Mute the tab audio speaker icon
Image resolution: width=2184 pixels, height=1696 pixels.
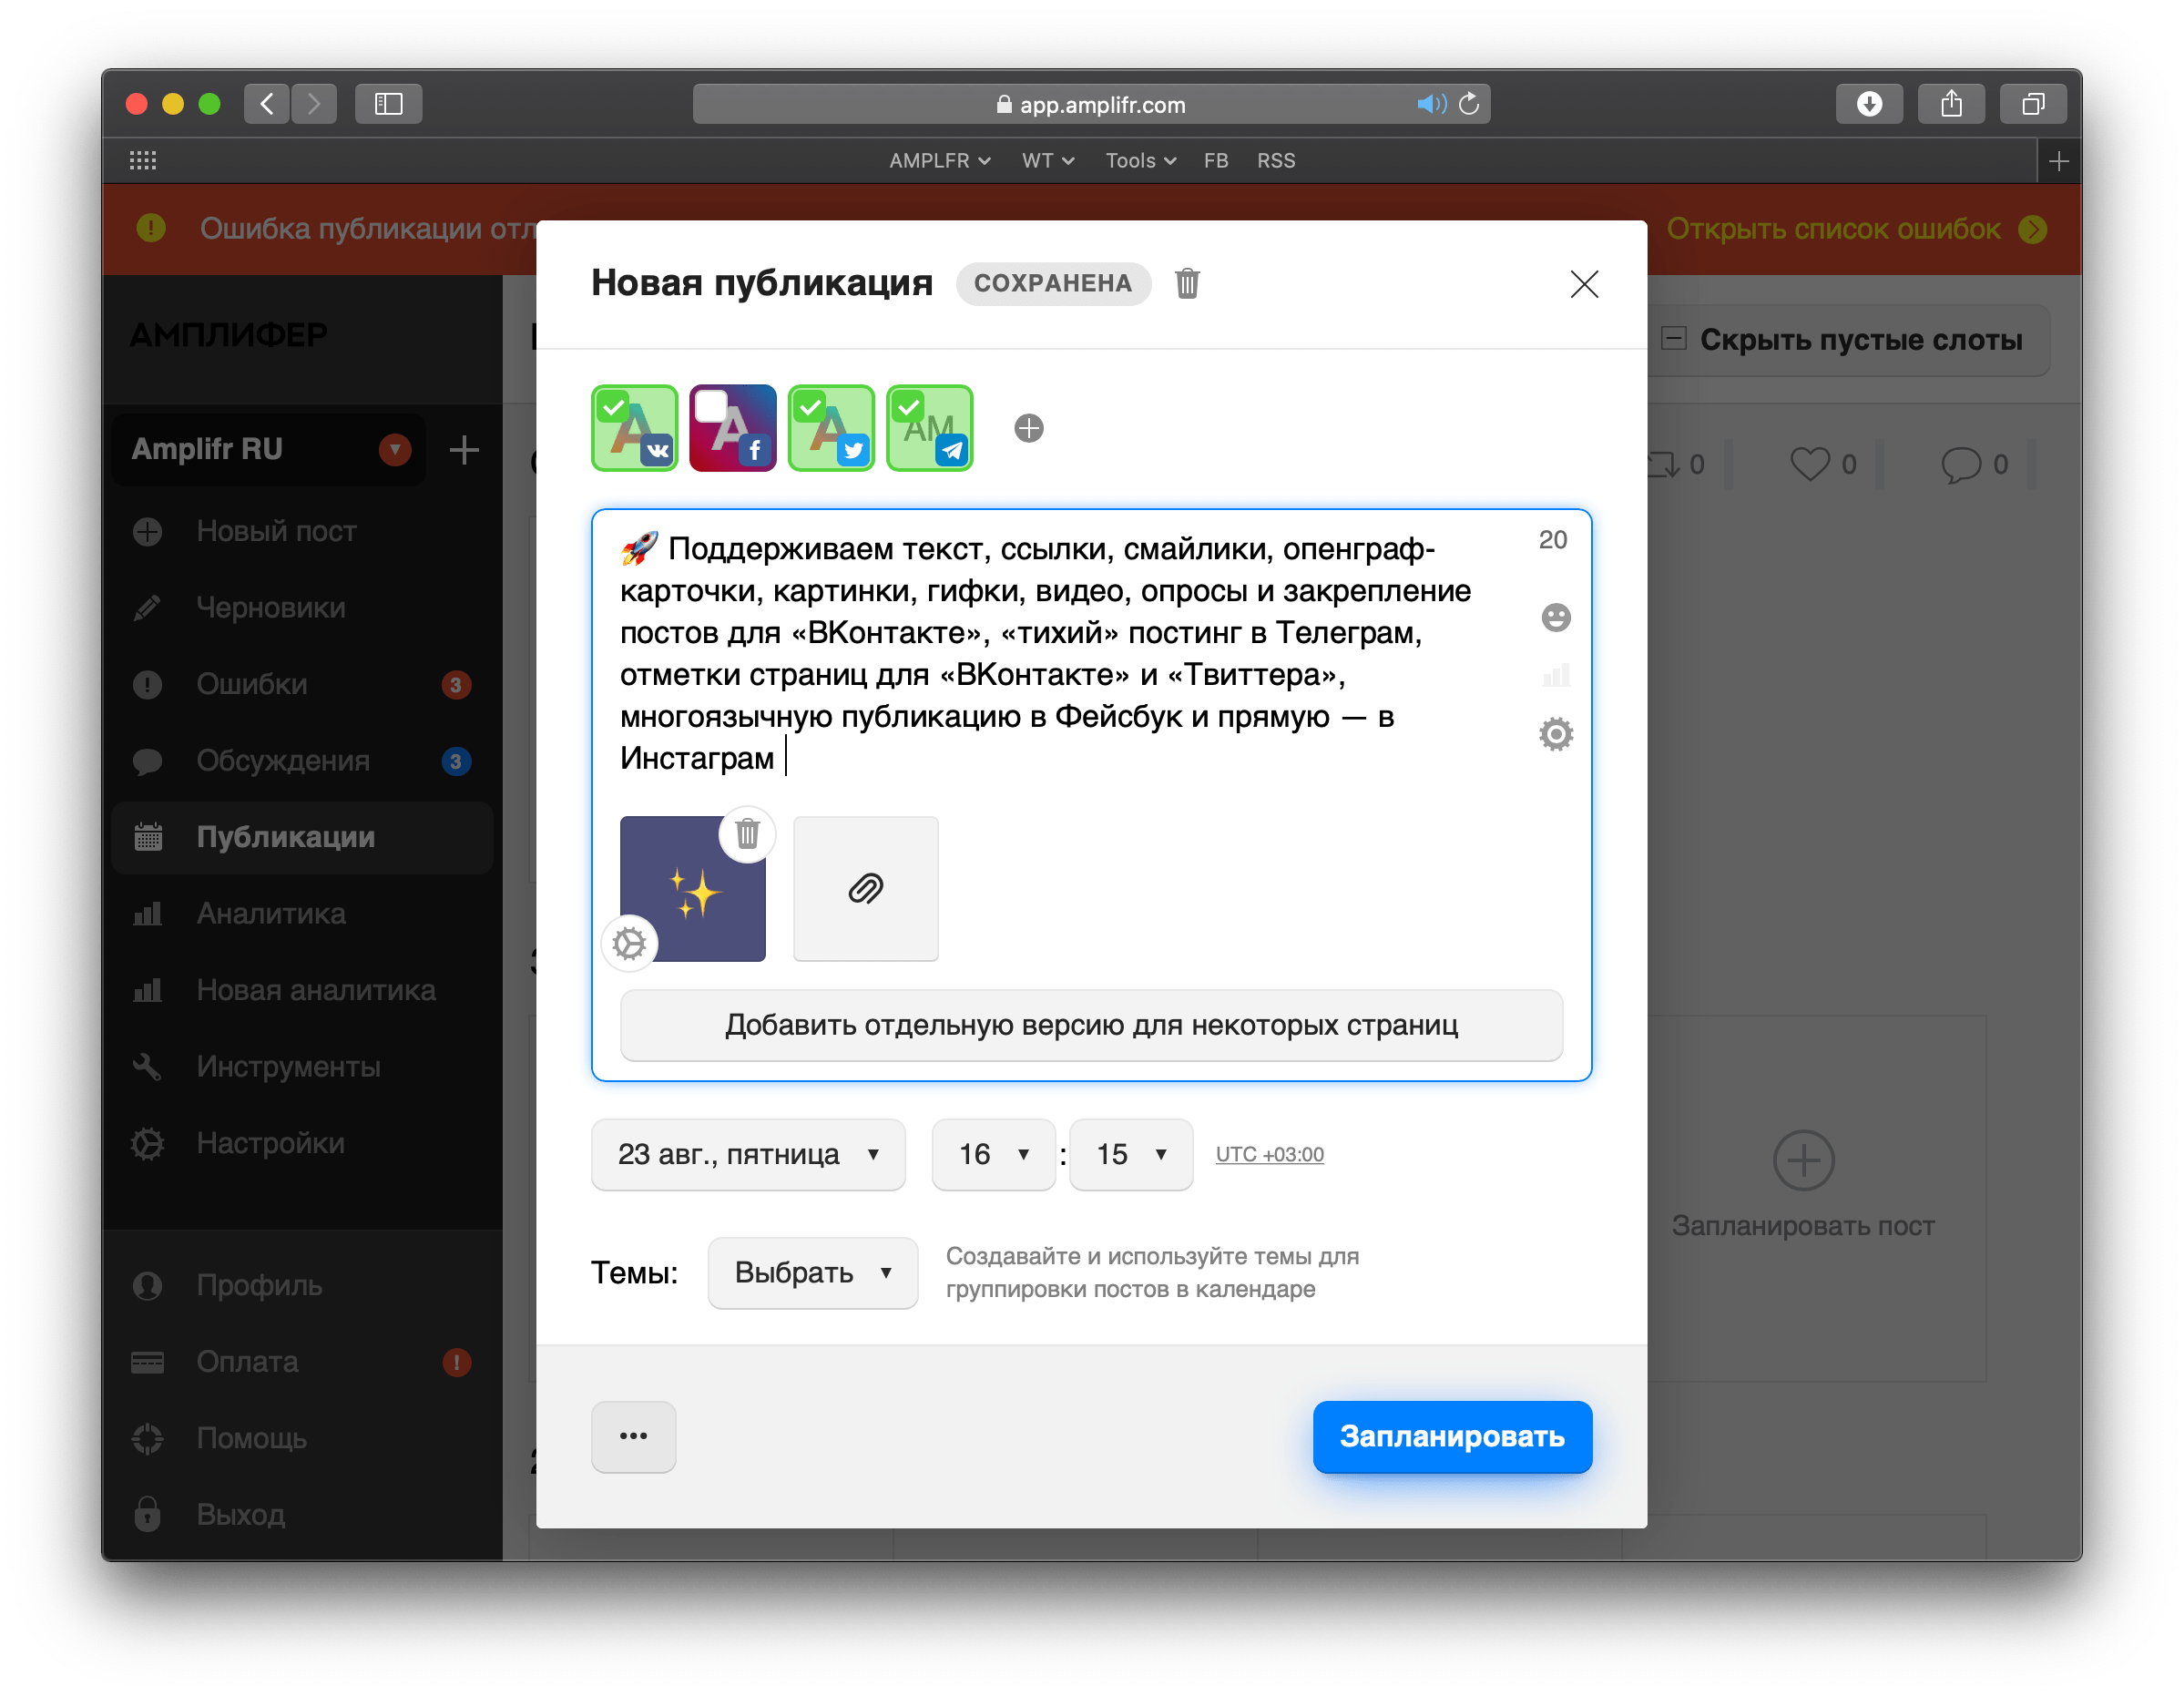(1430, 104)
